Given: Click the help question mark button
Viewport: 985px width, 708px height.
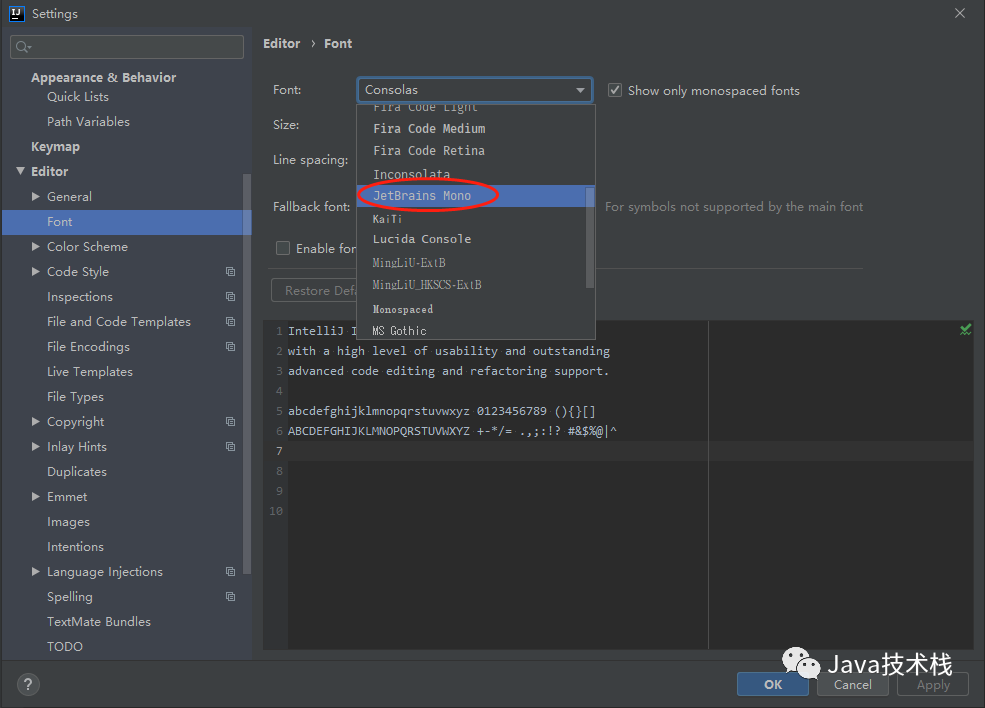Looking at the screenshot, I should coord(28,684).
